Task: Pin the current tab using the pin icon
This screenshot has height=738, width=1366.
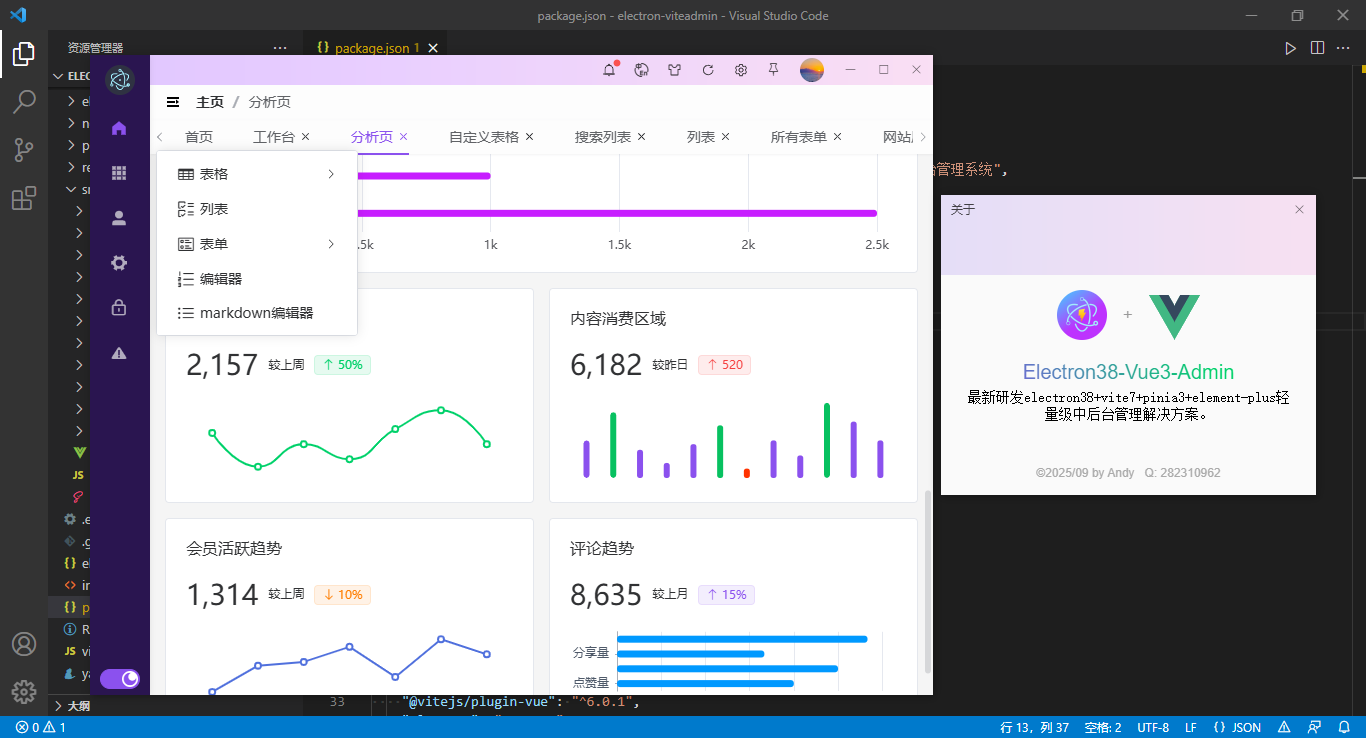Action: [x=772, y=70]
